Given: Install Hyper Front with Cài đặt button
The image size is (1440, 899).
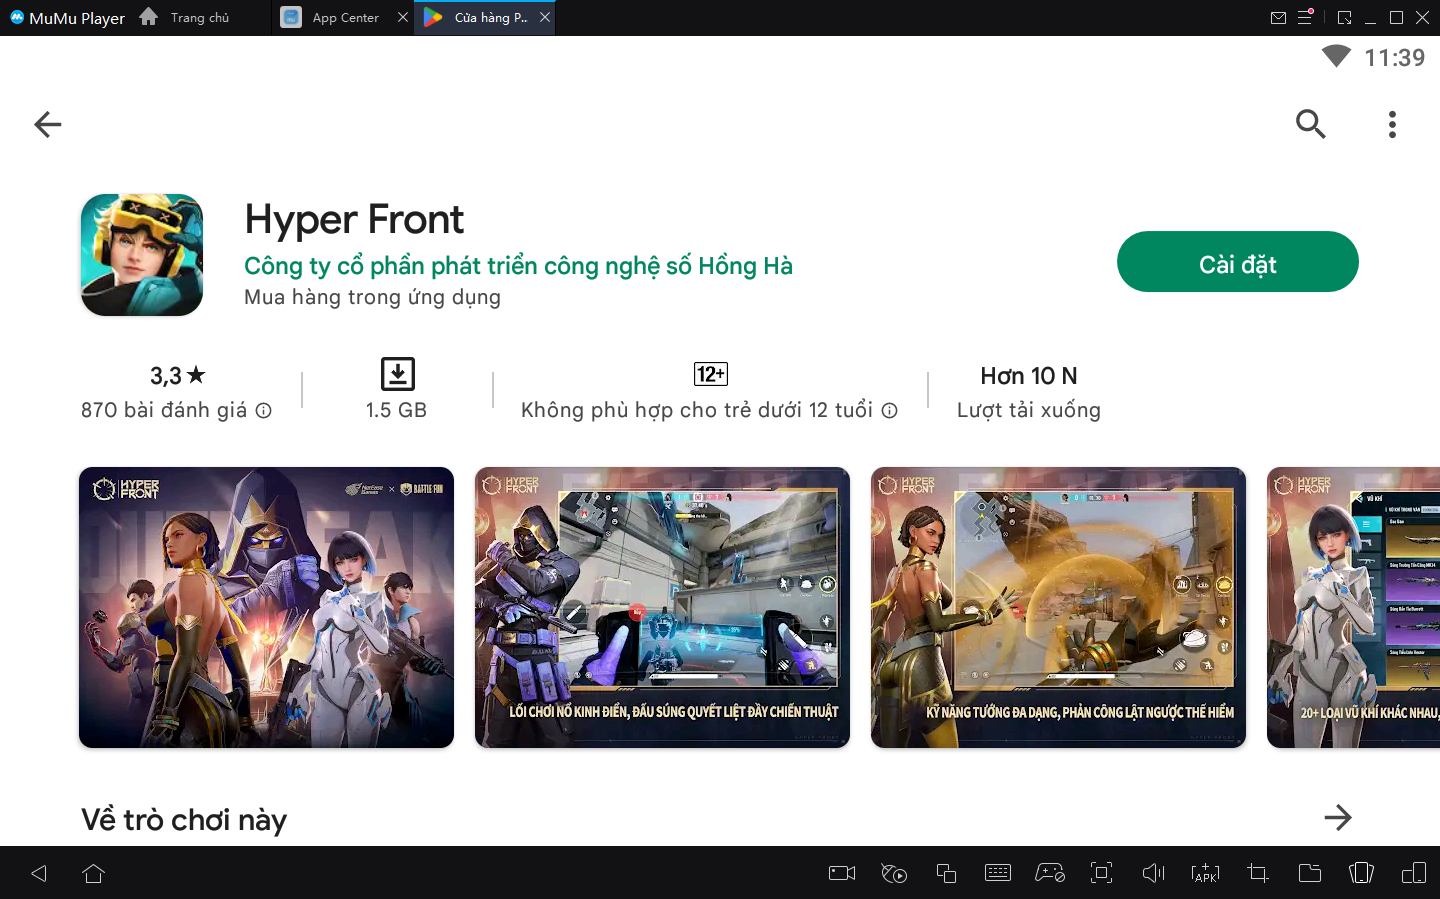Looking at the screenshot, I should [1237, 262].
